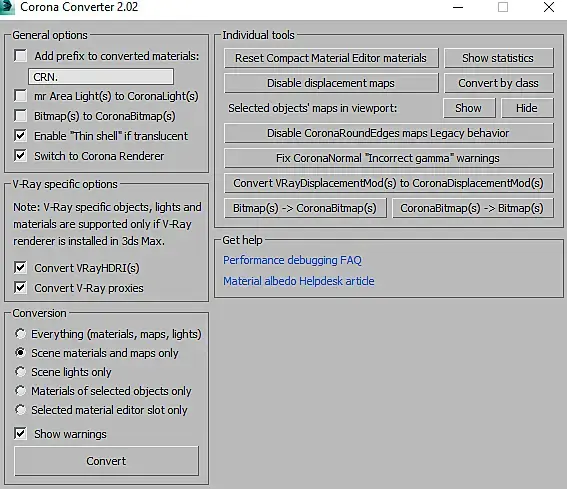Enable Add prefix to converted materials checkbox
Image resolution: width=567 pixels, height=489 pixels.
[x=20, y=56]
